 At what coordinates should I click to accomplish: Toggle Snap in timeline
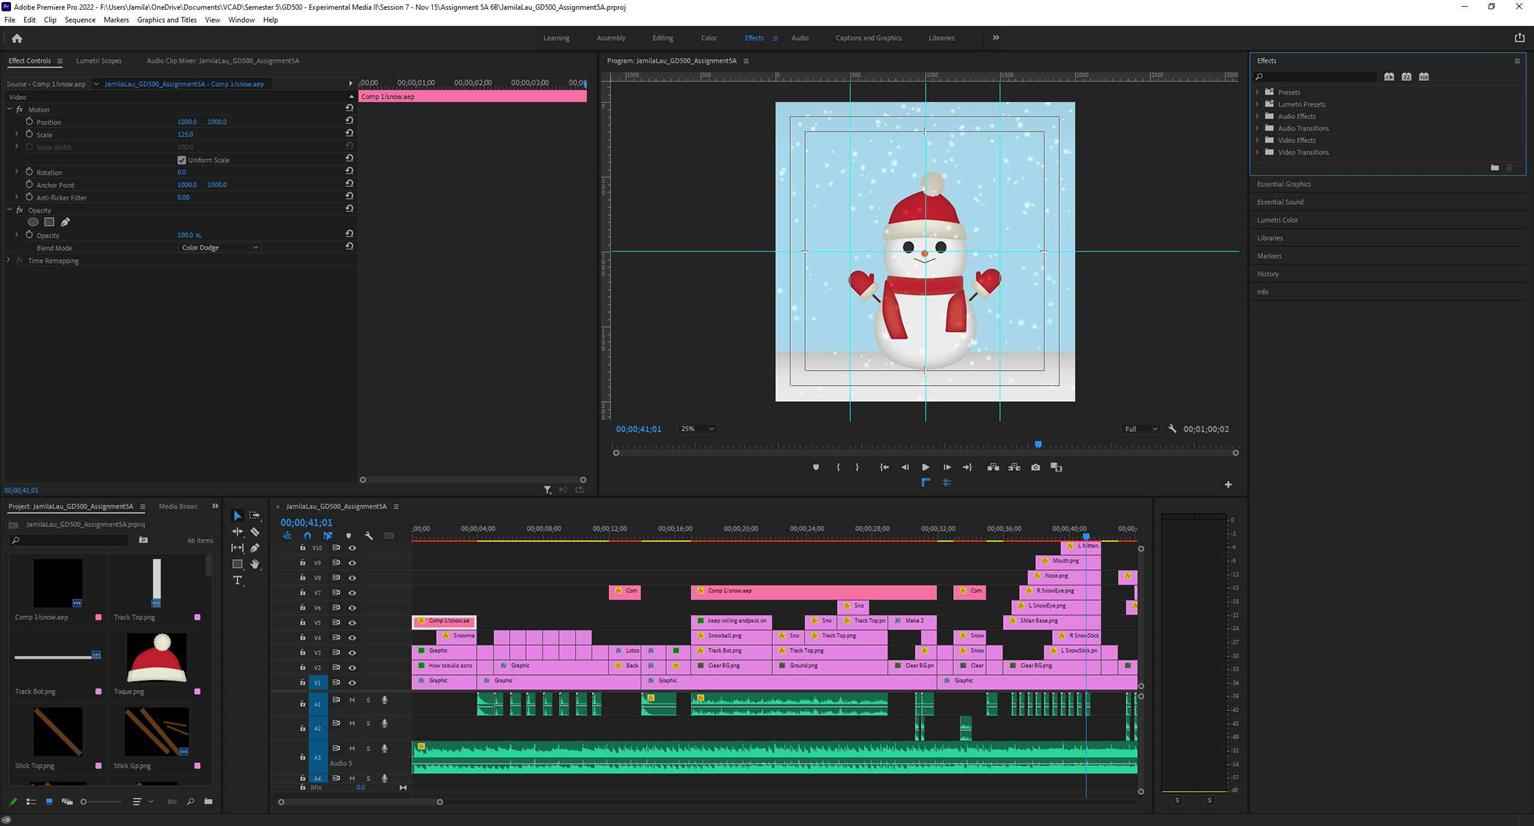click(x=307, y=536)
